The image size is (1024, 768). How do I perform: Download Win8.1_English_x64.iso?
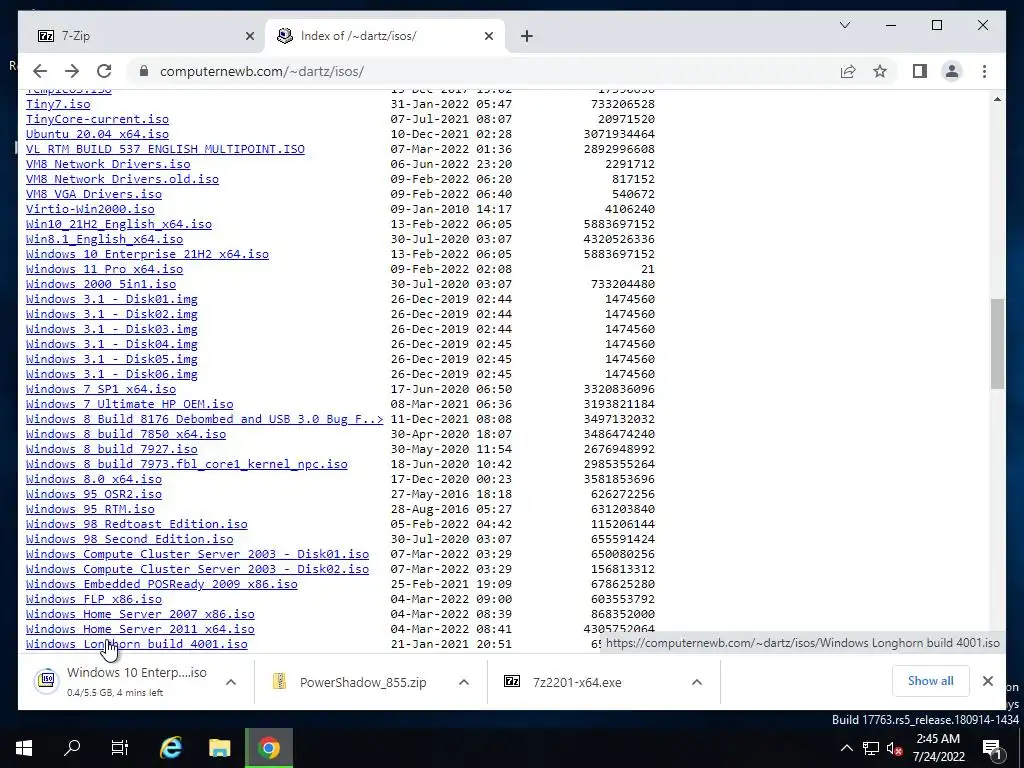tap(104, 239)
